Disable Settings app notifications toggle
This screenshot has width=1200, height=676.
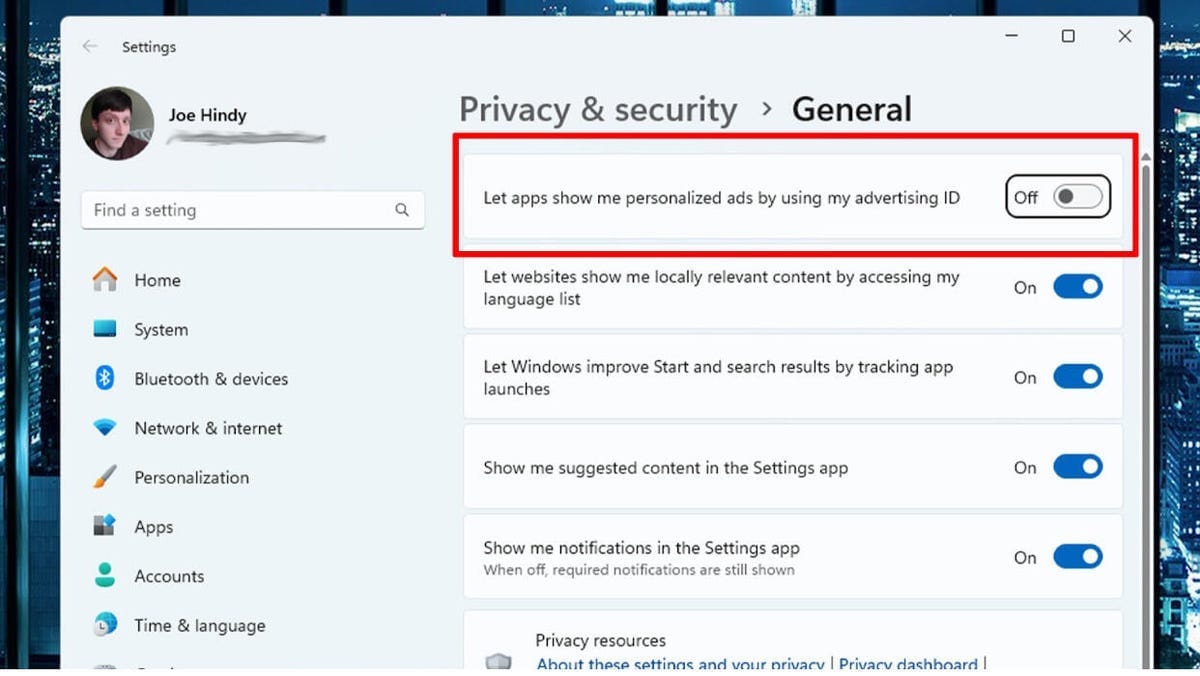pyautogui.click(x=1078, y=557)
